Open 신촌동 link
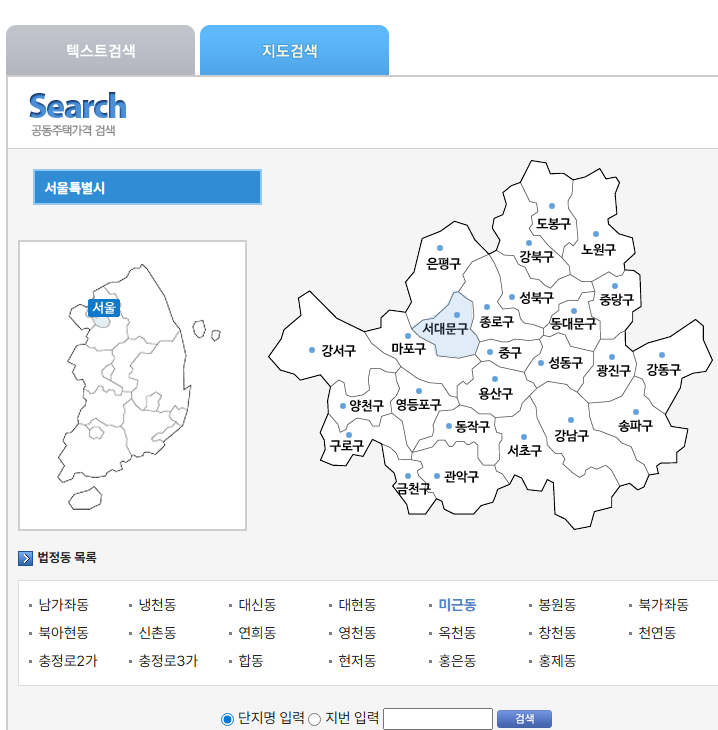Viewport: 718px width, 730px height. click(x=157, y=633)
